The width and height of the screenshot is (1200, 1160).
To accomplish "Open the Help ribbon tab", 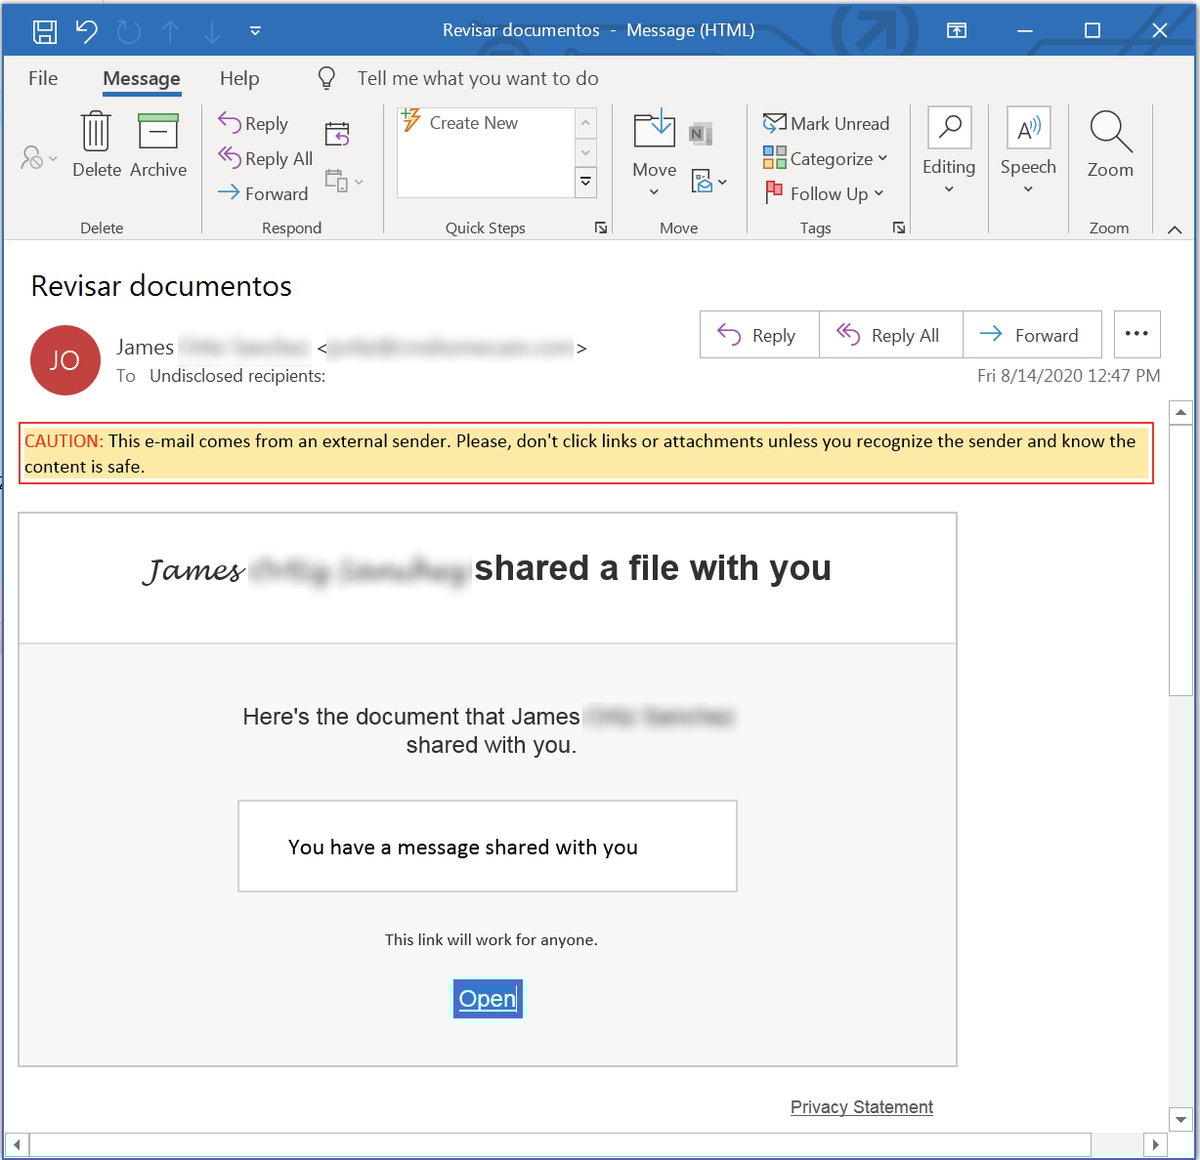I will (x=239, y=77).
